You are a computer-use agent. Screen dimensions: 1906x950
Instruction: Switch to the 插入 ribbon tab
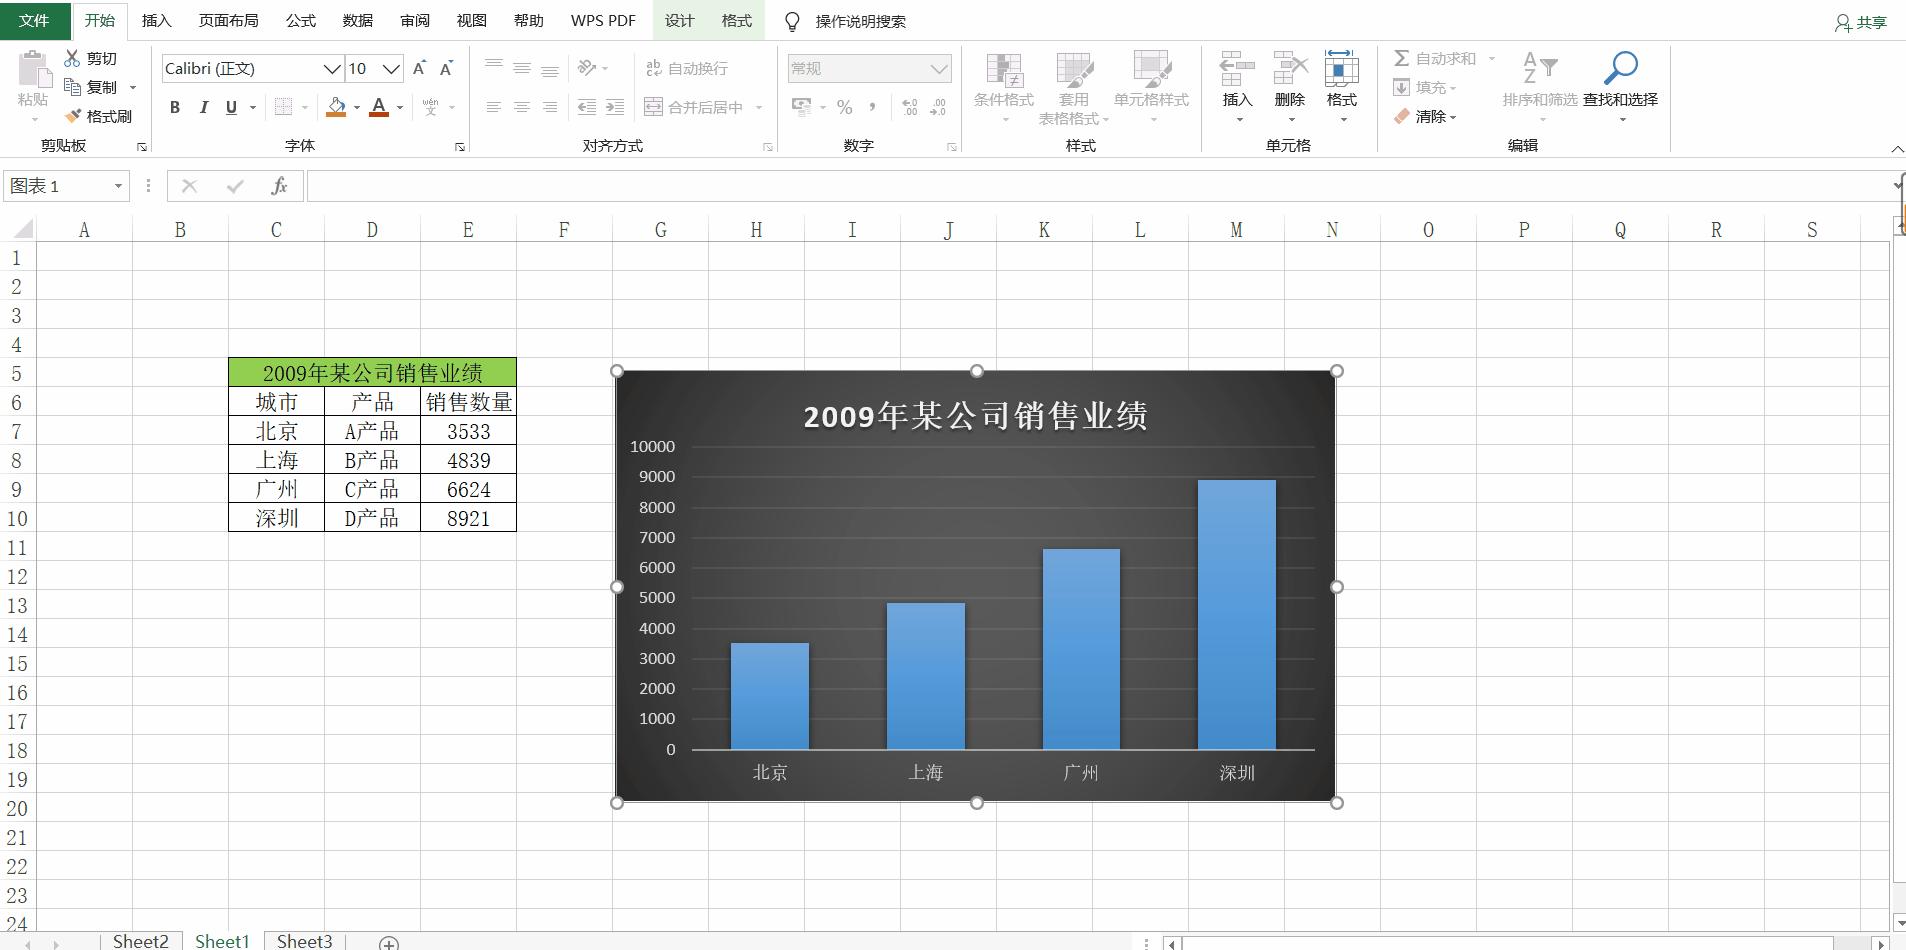coord(157,20)
